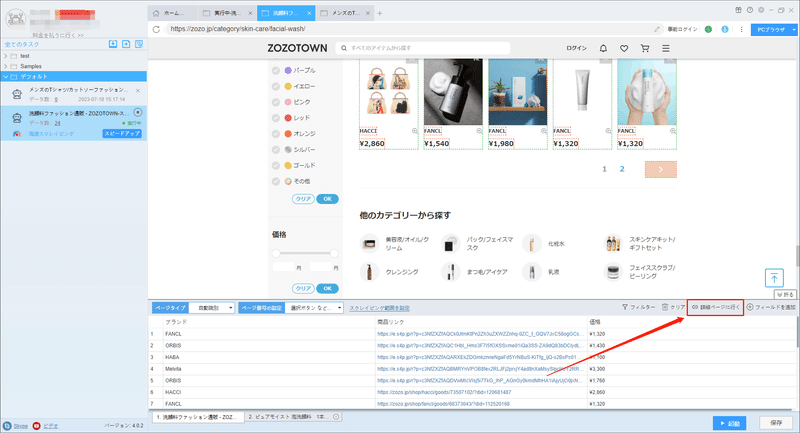This screenshot has height=433, width=800.
Task: Click the blue 起動 start button
Action: [730, 423]
